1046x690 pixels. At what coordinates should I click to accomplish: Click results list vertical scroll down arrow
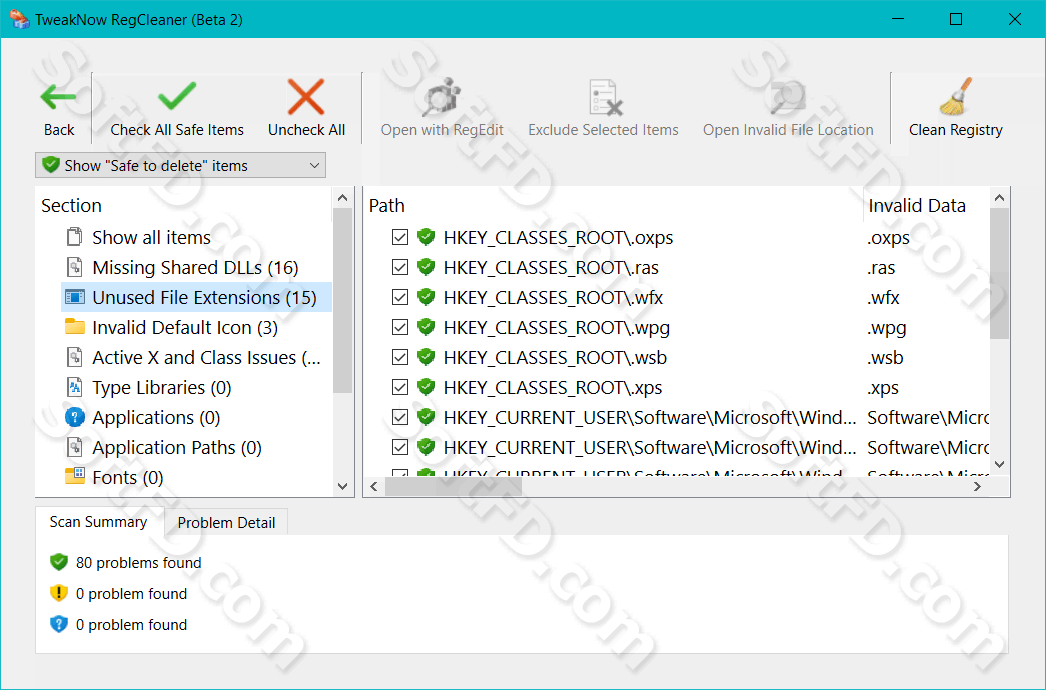[999, 464]
